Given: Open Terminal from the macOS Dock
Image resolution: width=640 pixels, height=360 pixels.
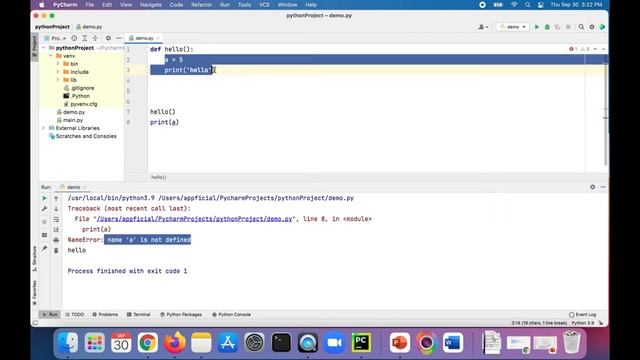Looking at the screenshot, I should click(281, 342).
